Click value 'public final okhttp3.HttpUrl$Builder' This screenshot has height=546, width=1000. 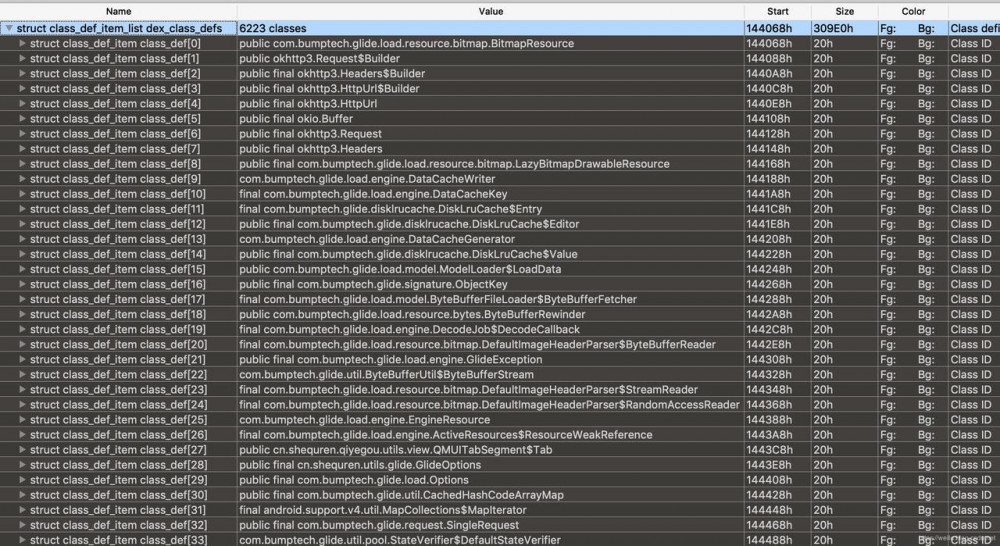[x=329, y=89]
